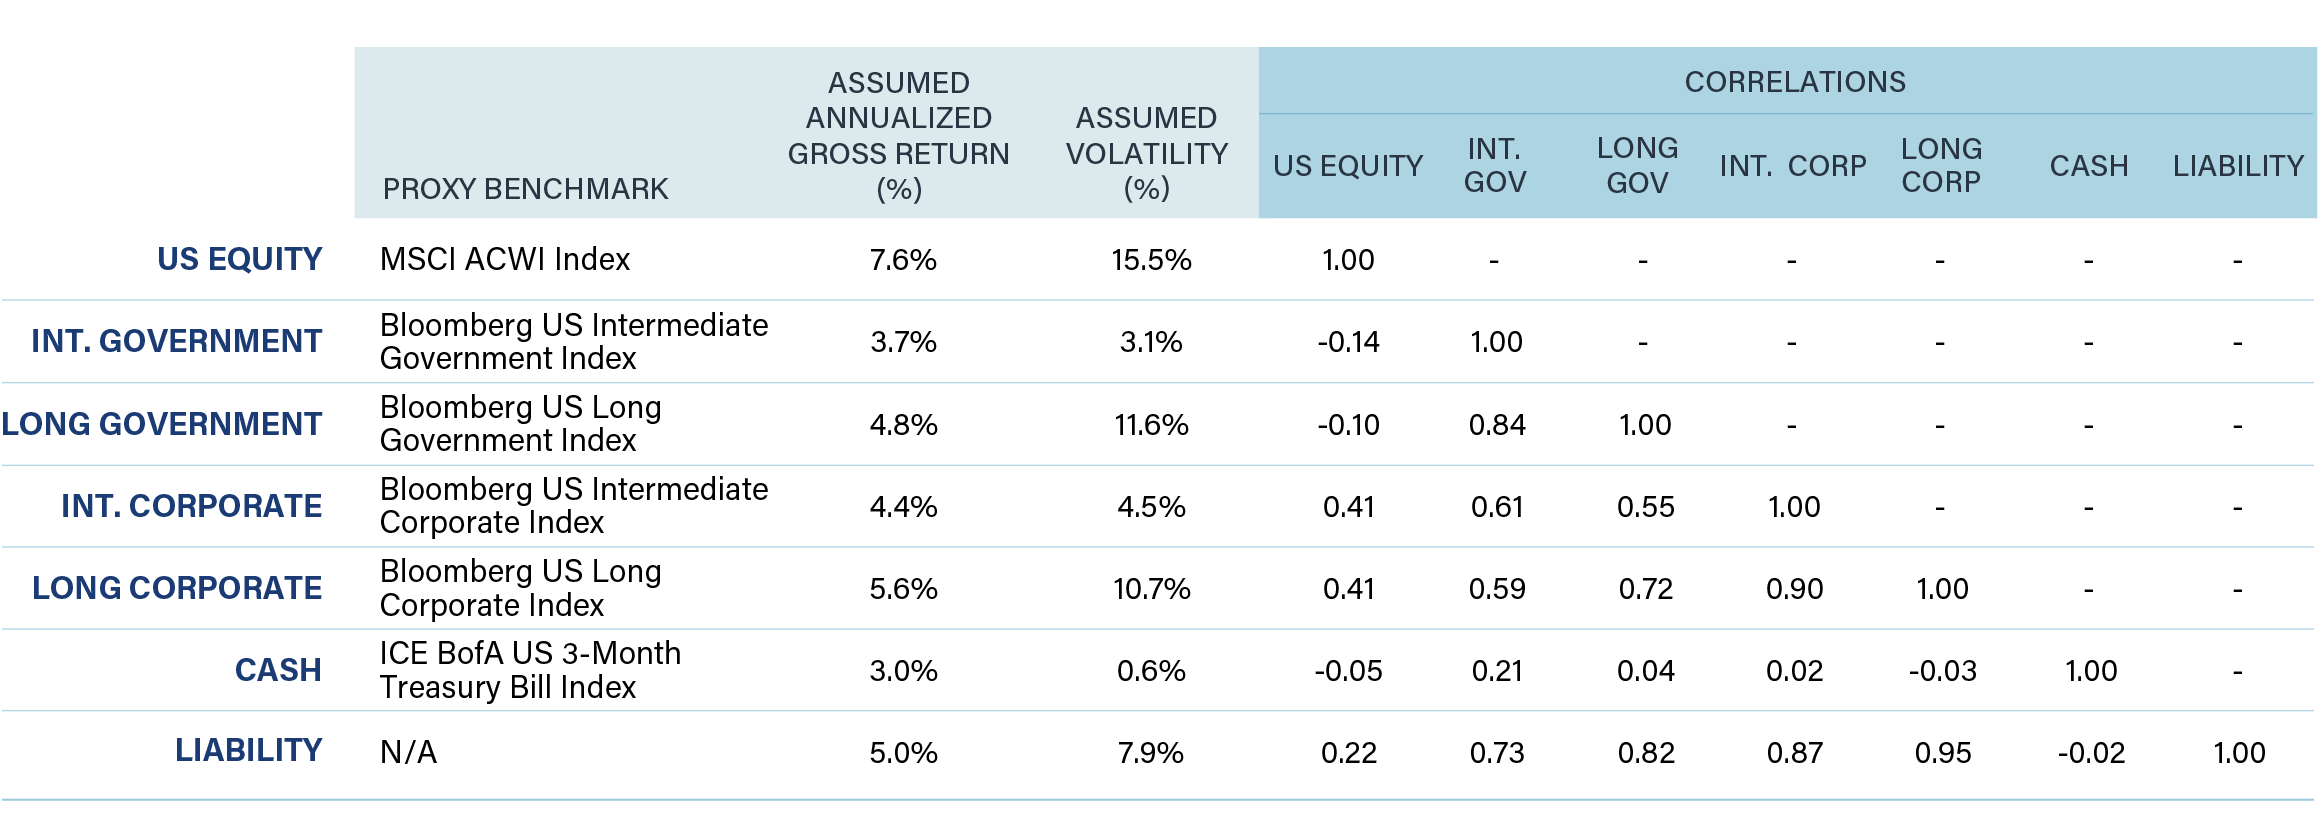Screen dimensions: 2318x826
Task: Select ICE BofA US 3-Month Treasury Bill cell
Action: tap(529, 670)
